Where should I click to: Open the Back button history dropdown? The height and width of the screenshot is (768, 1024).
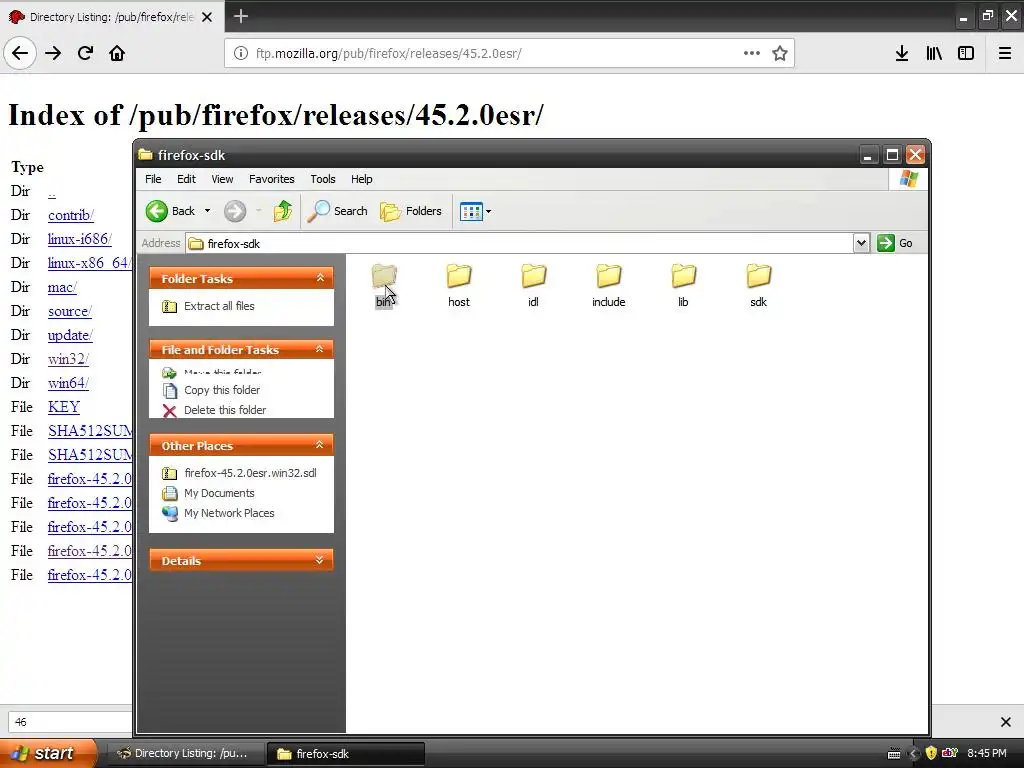[208, 211]
